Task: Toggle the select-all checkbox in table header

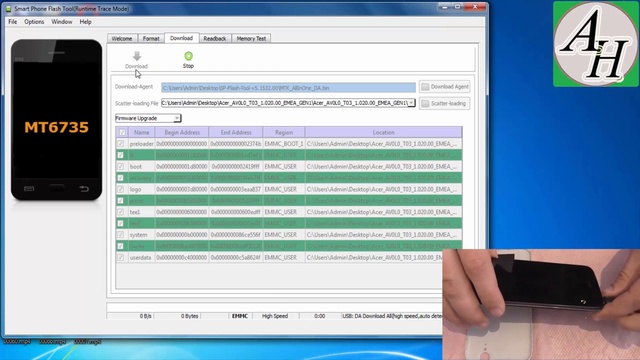Action: pos(122,132)
